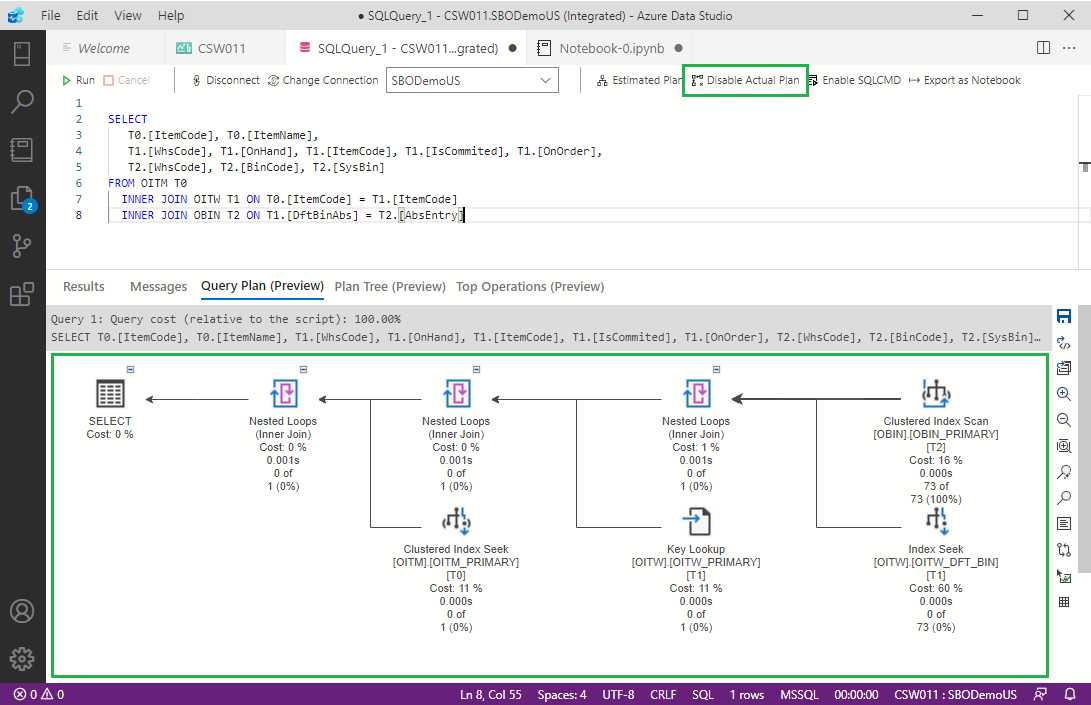
Task: Click Change Connection
Action: [323, 80]
